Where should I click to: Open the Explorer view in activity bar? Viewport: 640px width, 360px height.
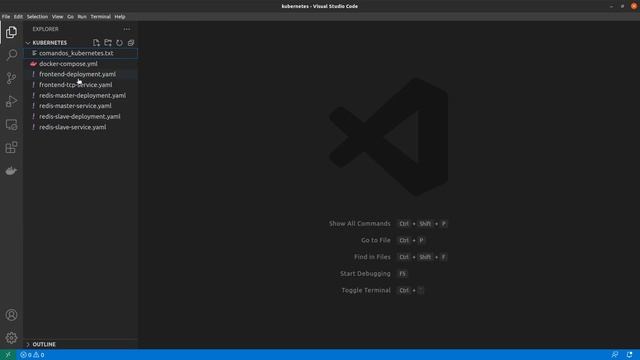11,32
